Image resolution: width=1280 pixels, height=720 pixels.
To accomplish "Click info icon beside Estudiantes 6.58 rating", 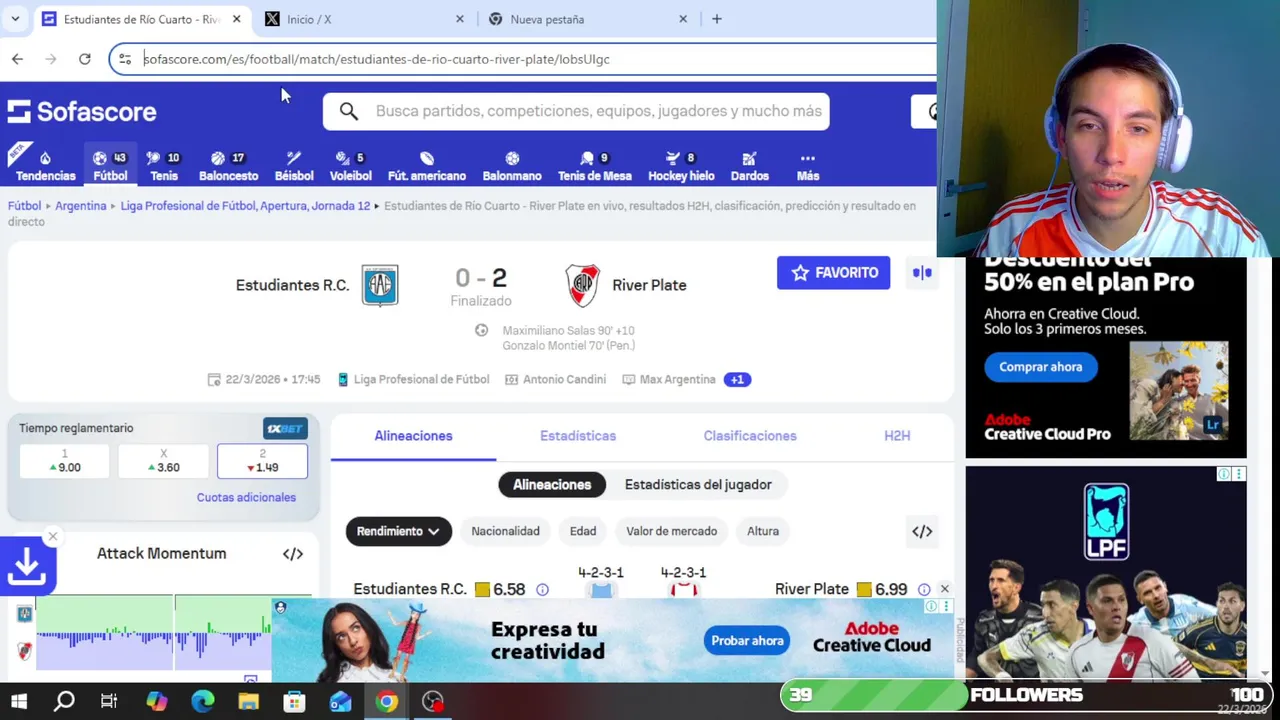I will pos(542,590).
